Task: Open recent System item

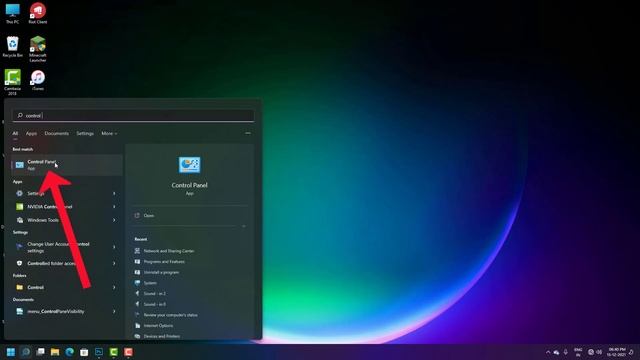Action: point(150,283)
